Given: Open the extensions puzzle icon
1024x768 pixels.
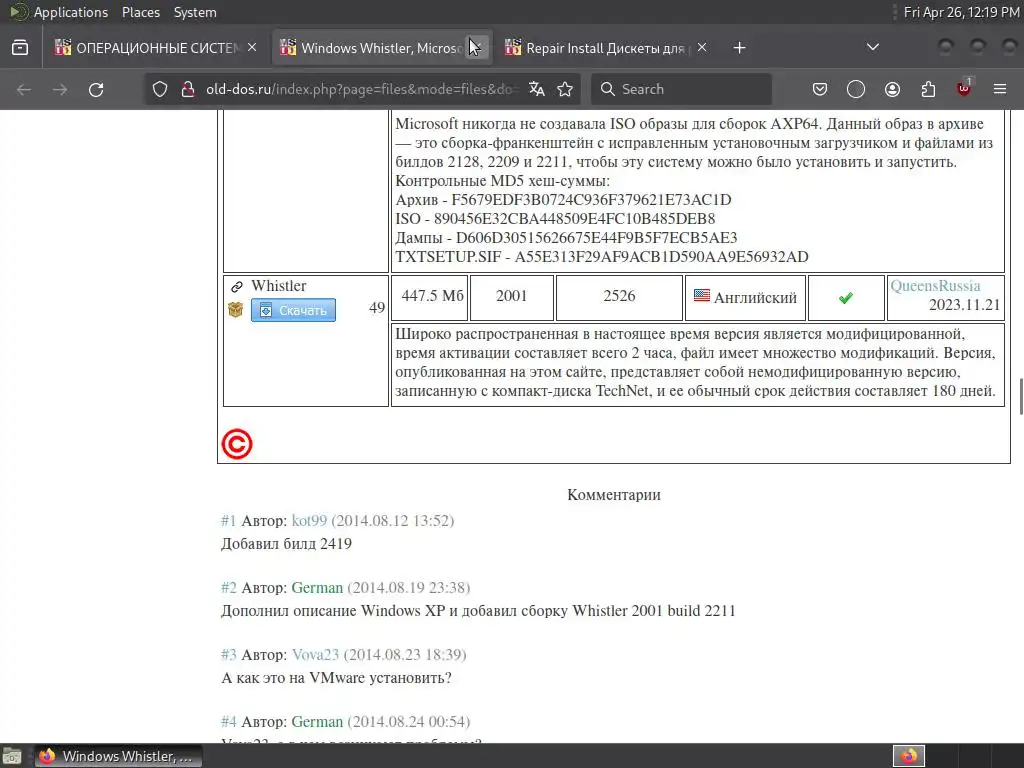Looking at the screenshot, I should click(928, 89).
